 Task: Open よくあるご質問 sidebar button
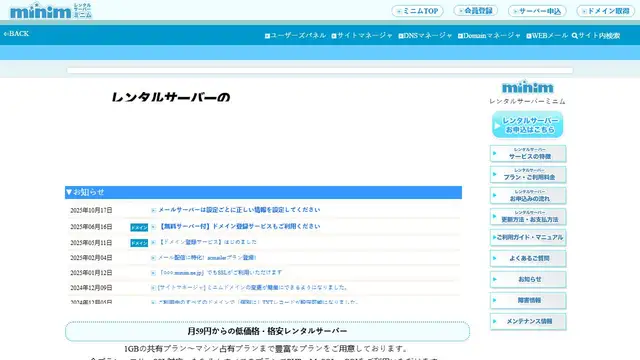tap(528, 258)
